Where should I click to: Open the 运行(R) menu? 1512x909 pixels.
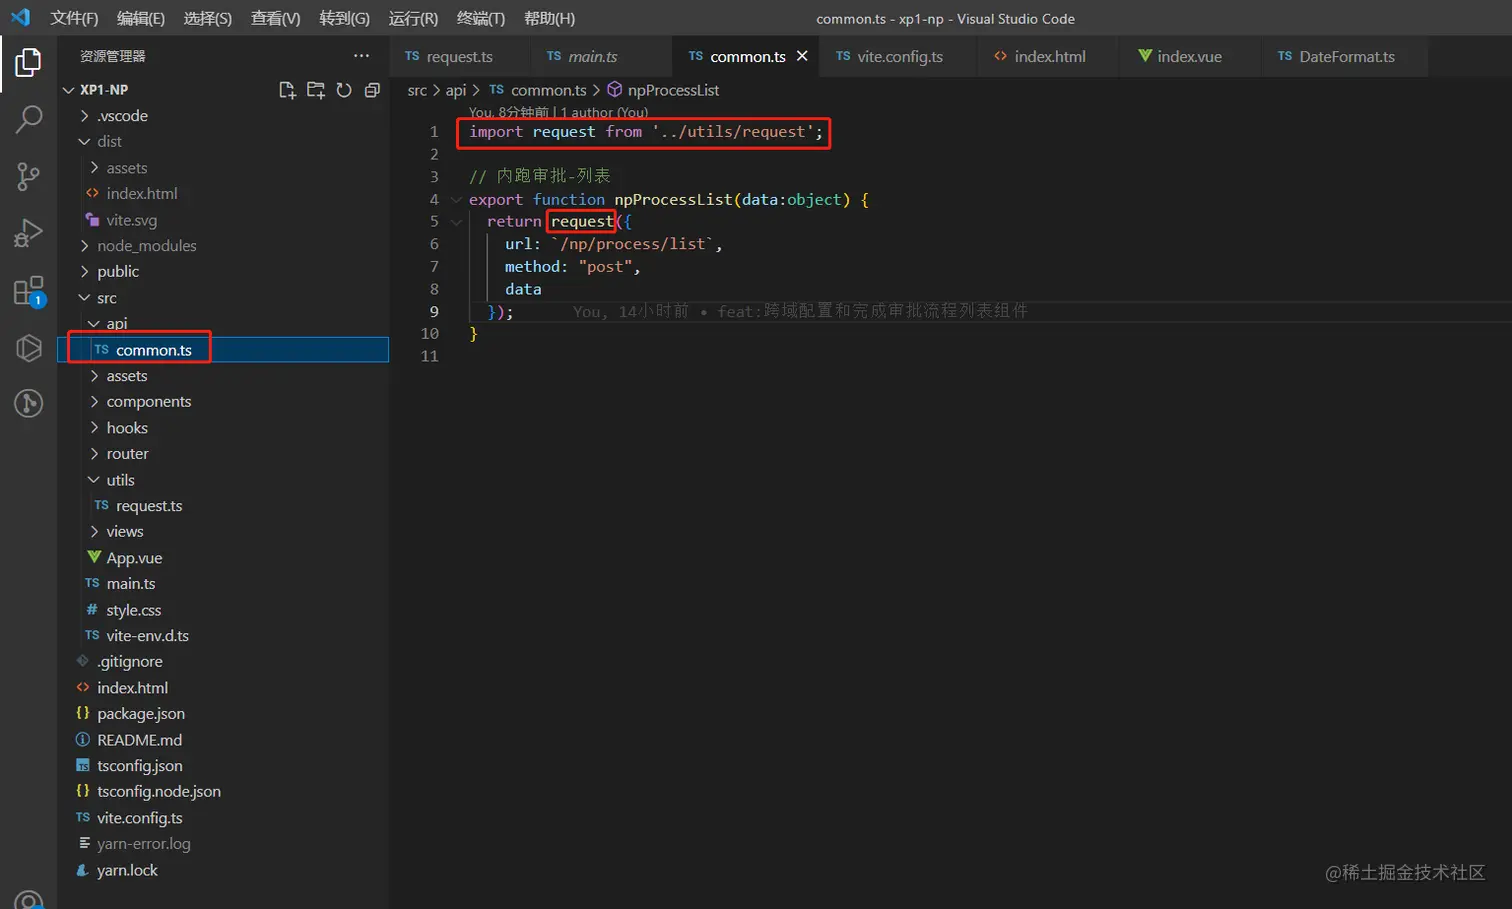[x=413, y=18]
